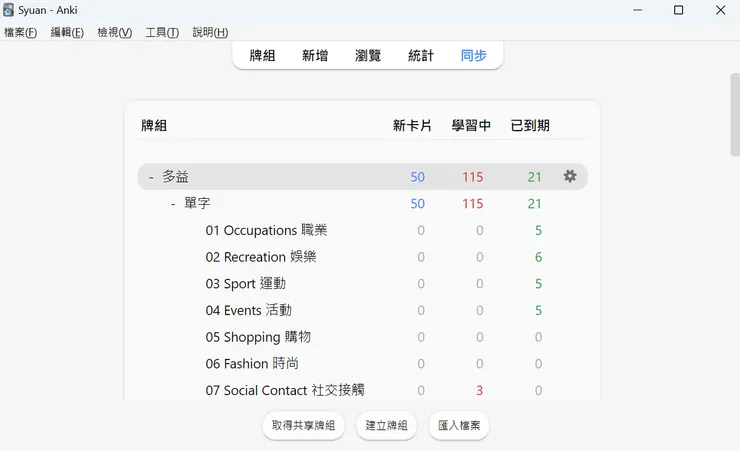740x451 pixels.
Task: Open deck 03 Sport 運動
Action: (x=245, y=284)
